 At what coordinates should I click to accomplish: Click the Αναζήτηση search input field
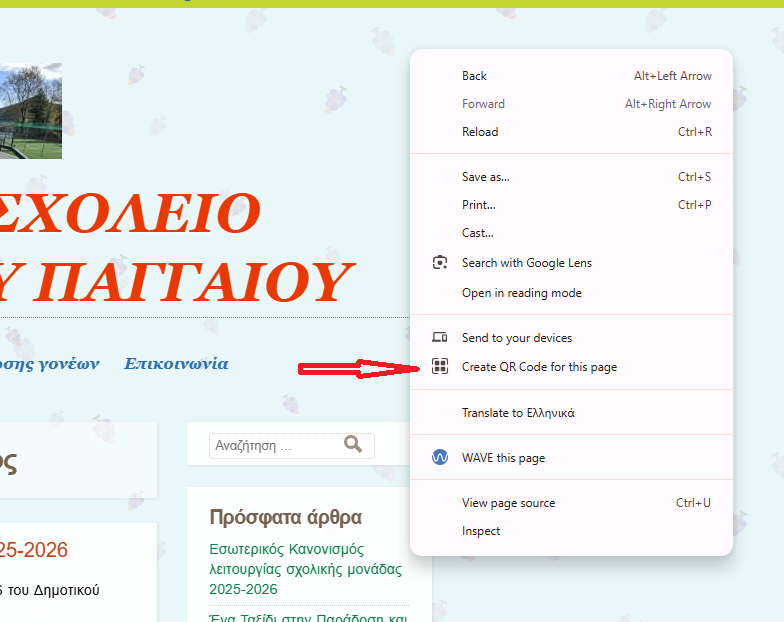pyautogui.click(x=273, y=446)
